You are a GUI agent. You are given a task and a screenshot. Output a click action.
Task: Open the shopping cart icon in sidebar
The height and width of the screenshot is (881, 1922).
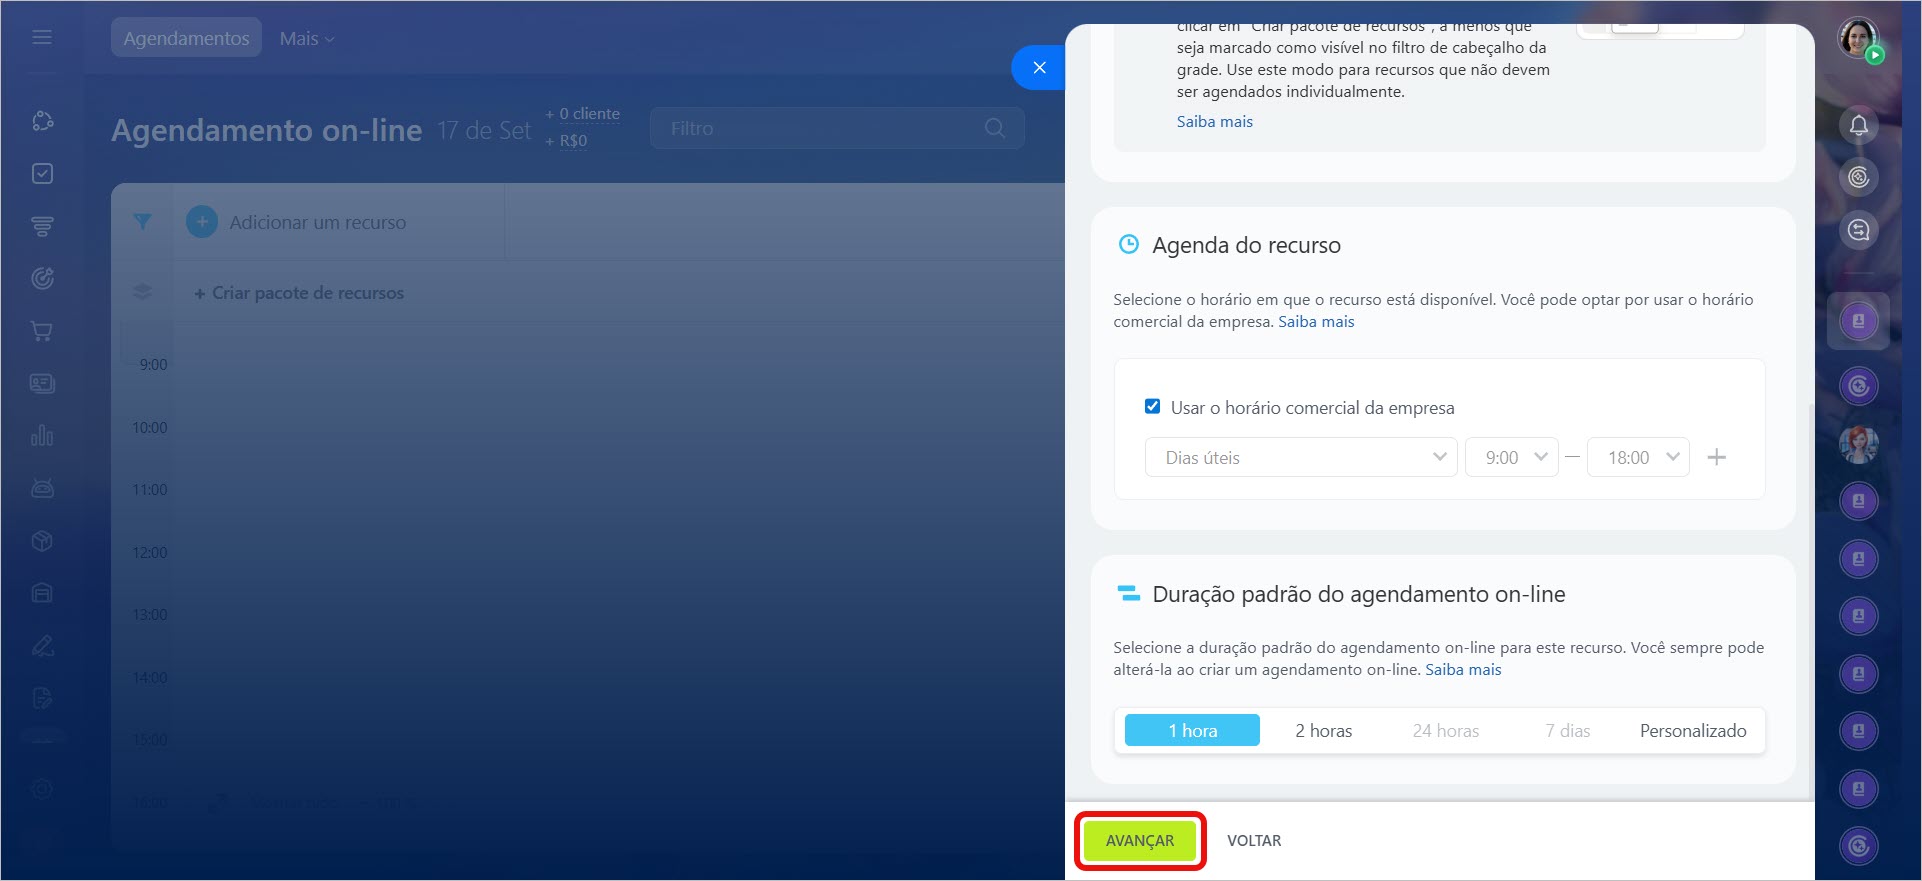(42, 331)
